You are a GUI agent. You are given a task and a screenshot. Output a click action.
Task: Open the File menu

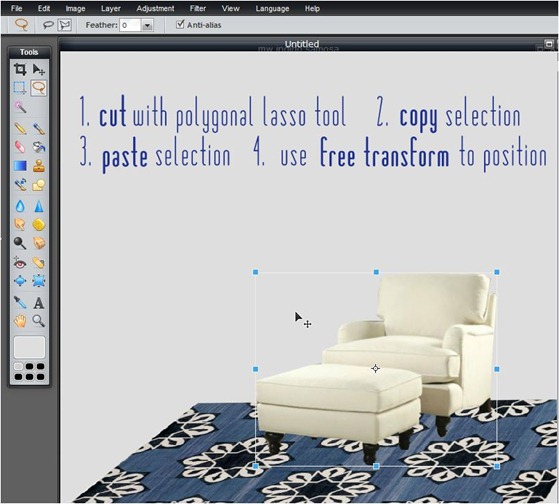16,8
